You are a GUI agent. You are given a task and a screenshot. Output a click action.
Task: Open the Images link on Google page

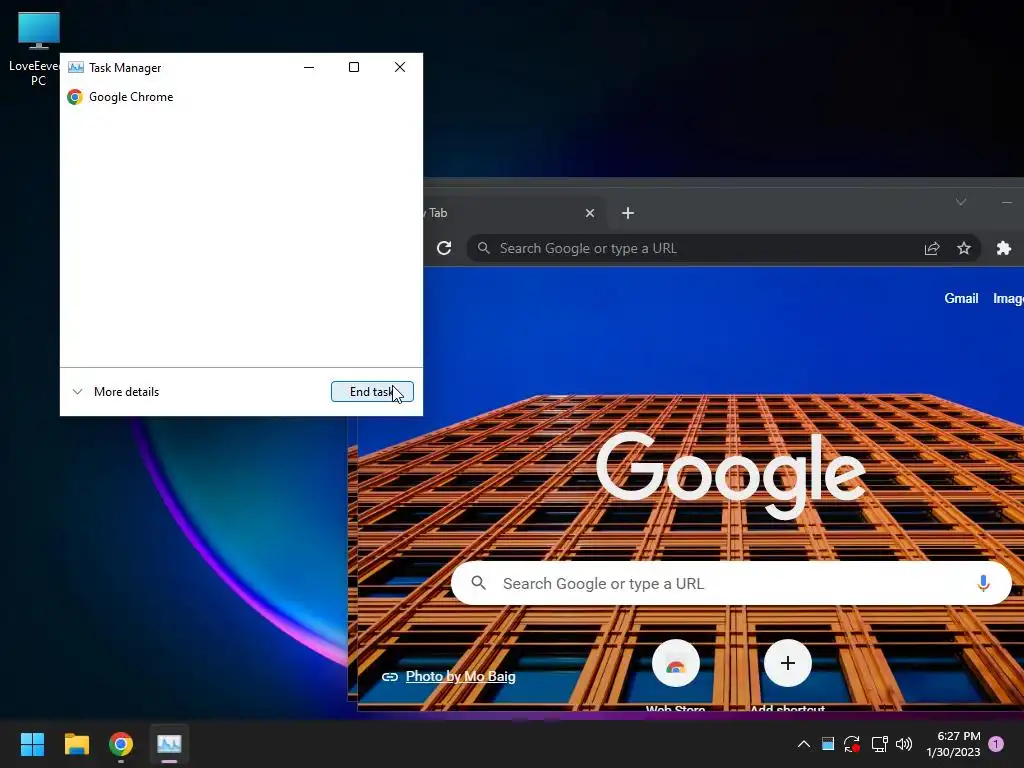coord(1008,298)
